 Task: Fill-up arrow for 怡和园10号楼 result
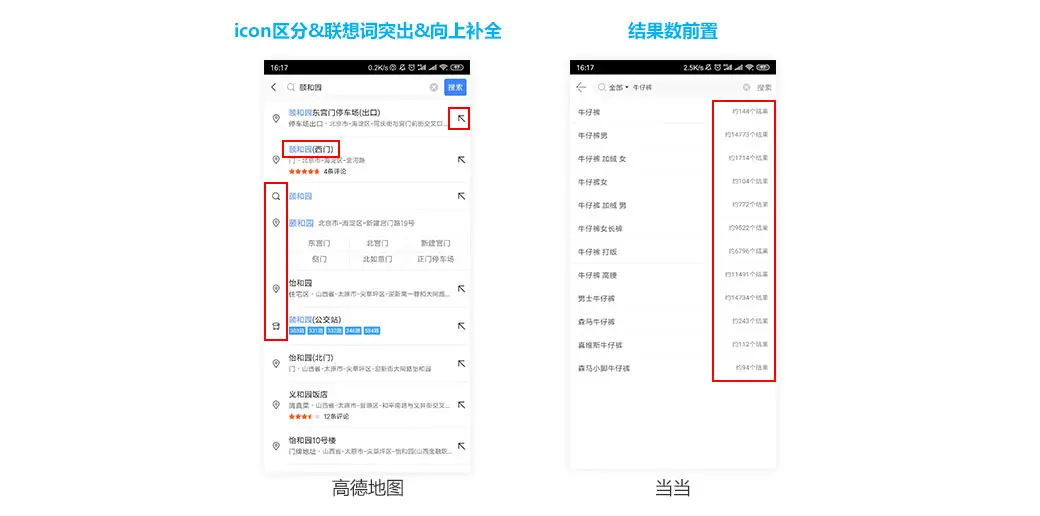462,446
